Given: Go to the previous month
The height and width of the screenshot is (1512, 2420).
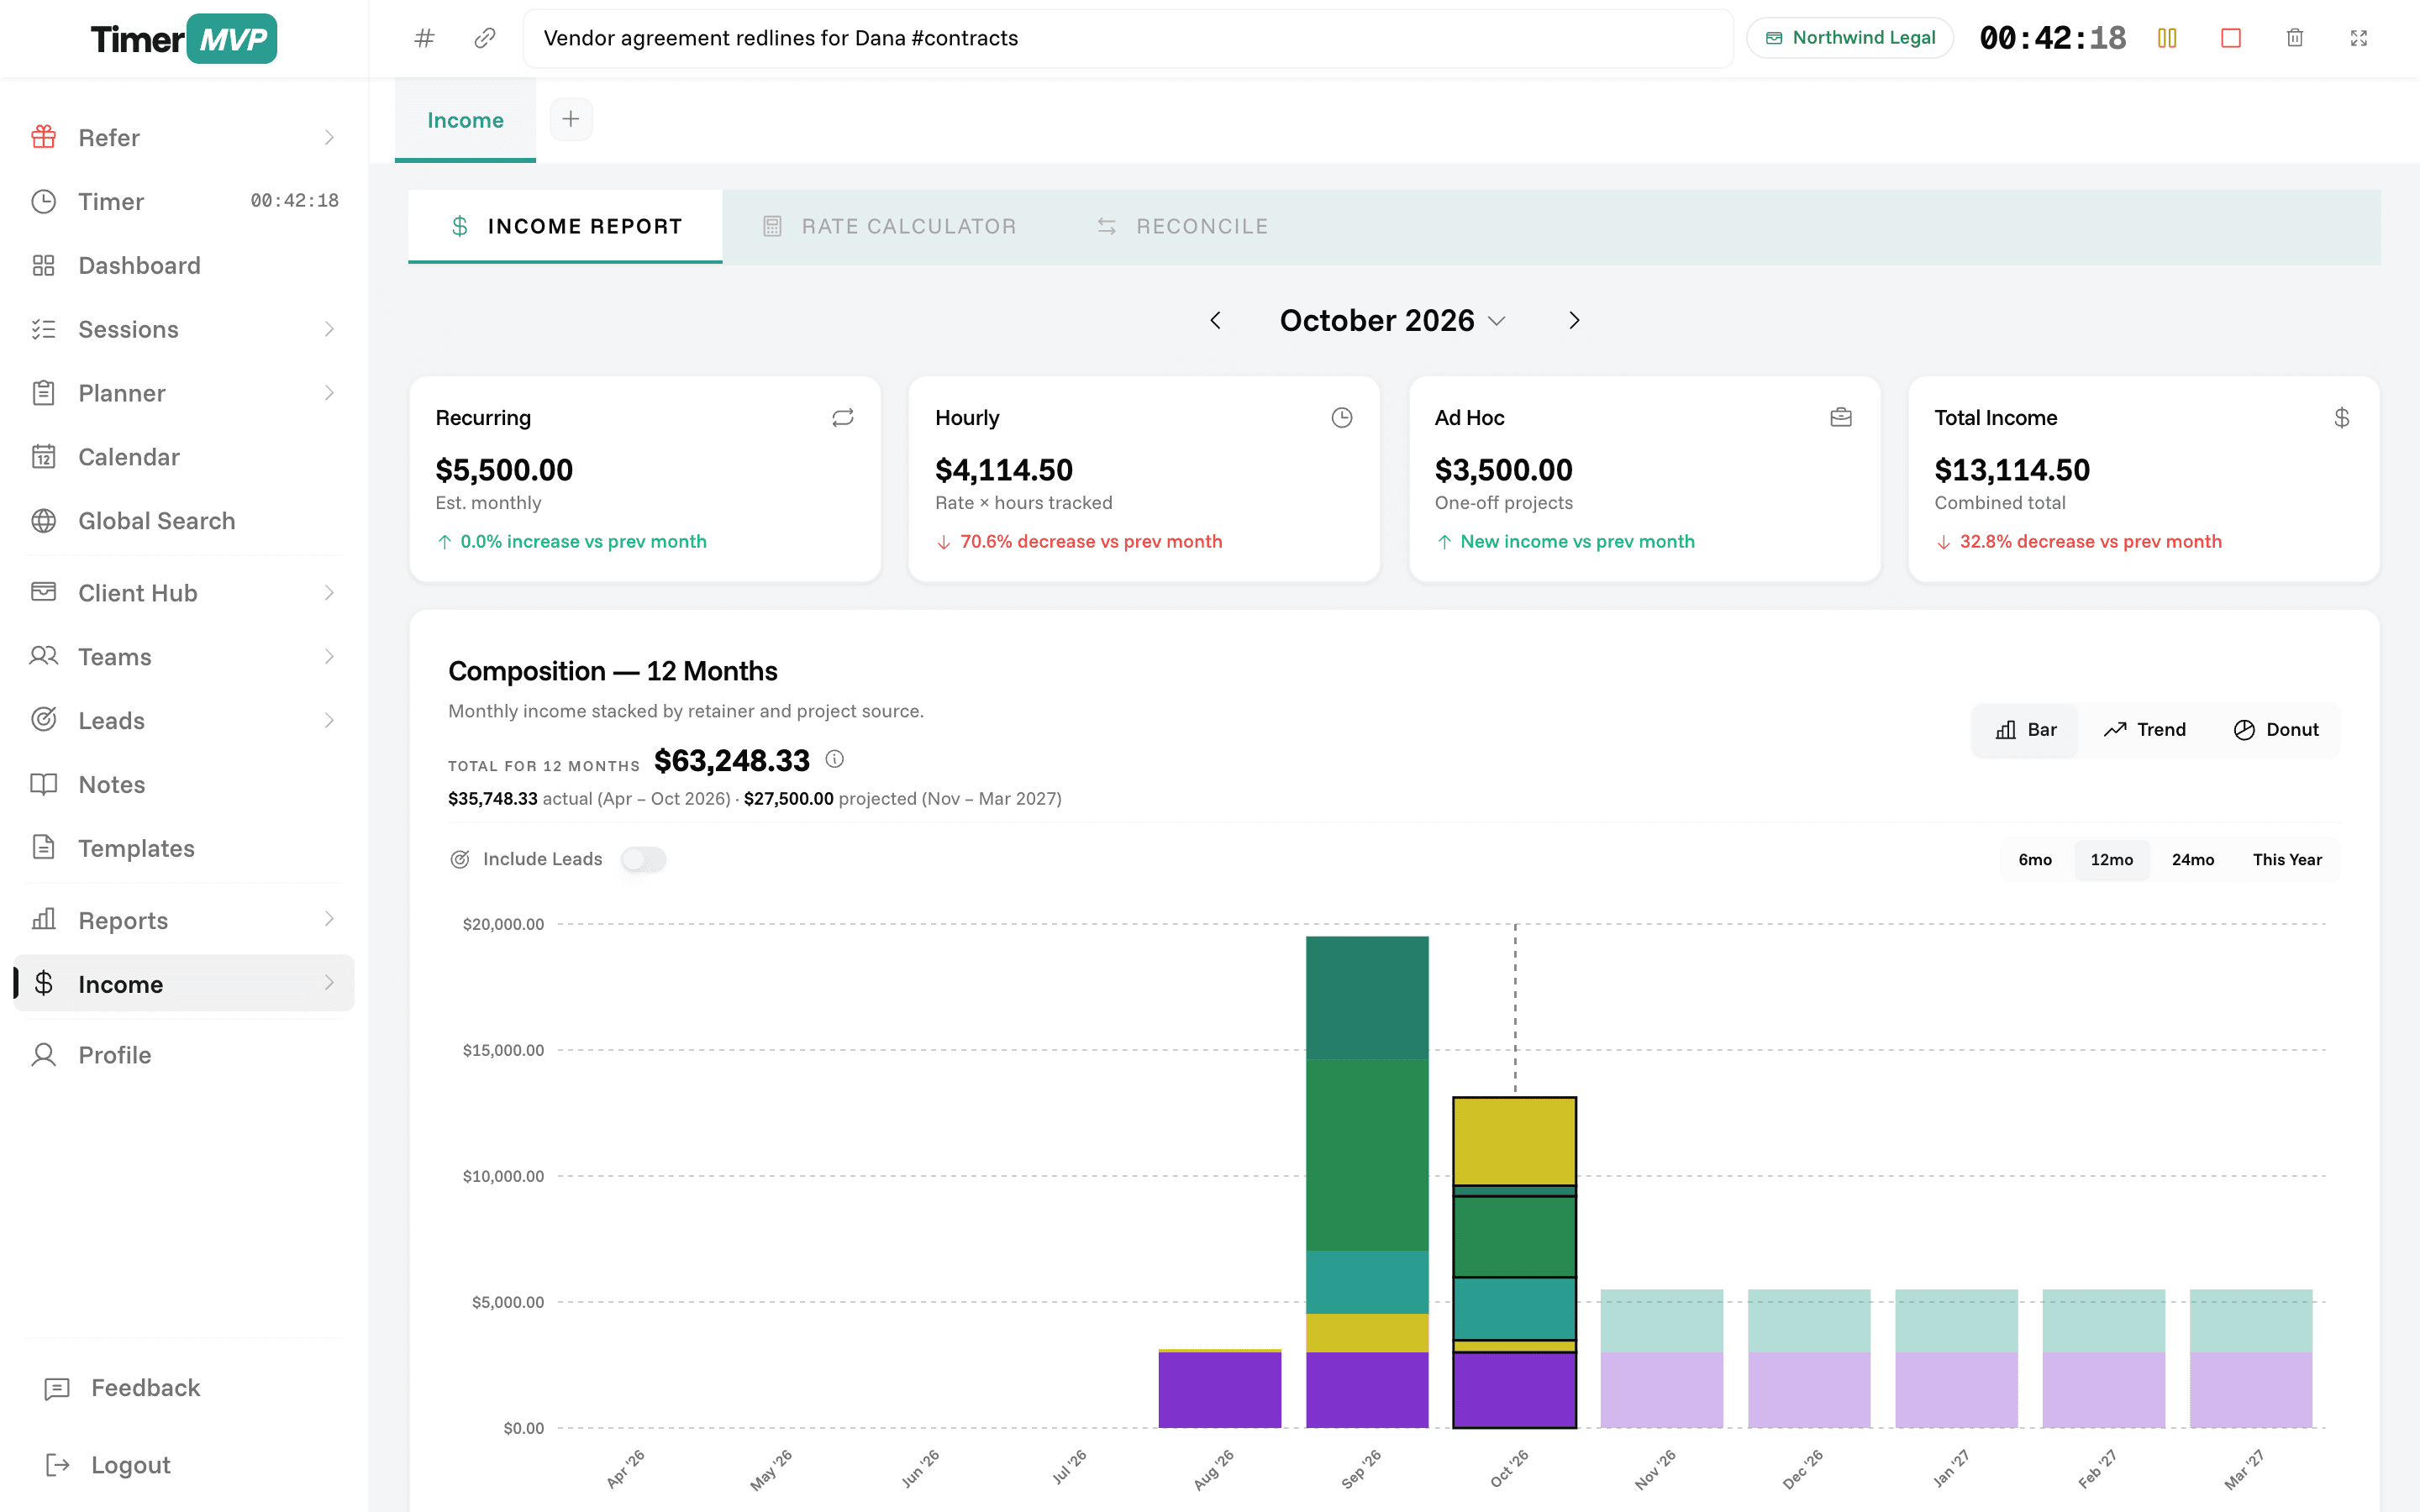Looking at the screenshot, I should tap(1216, 321).
